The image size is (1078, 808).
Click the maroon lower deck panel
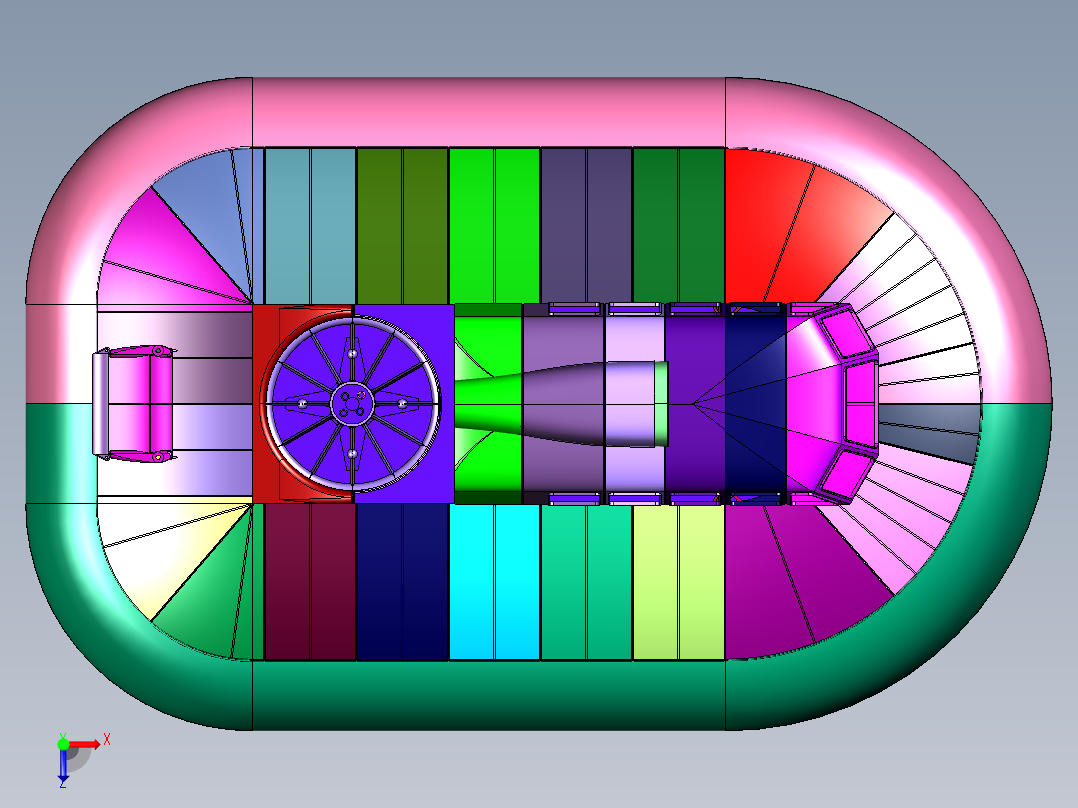tap(310, 582)
